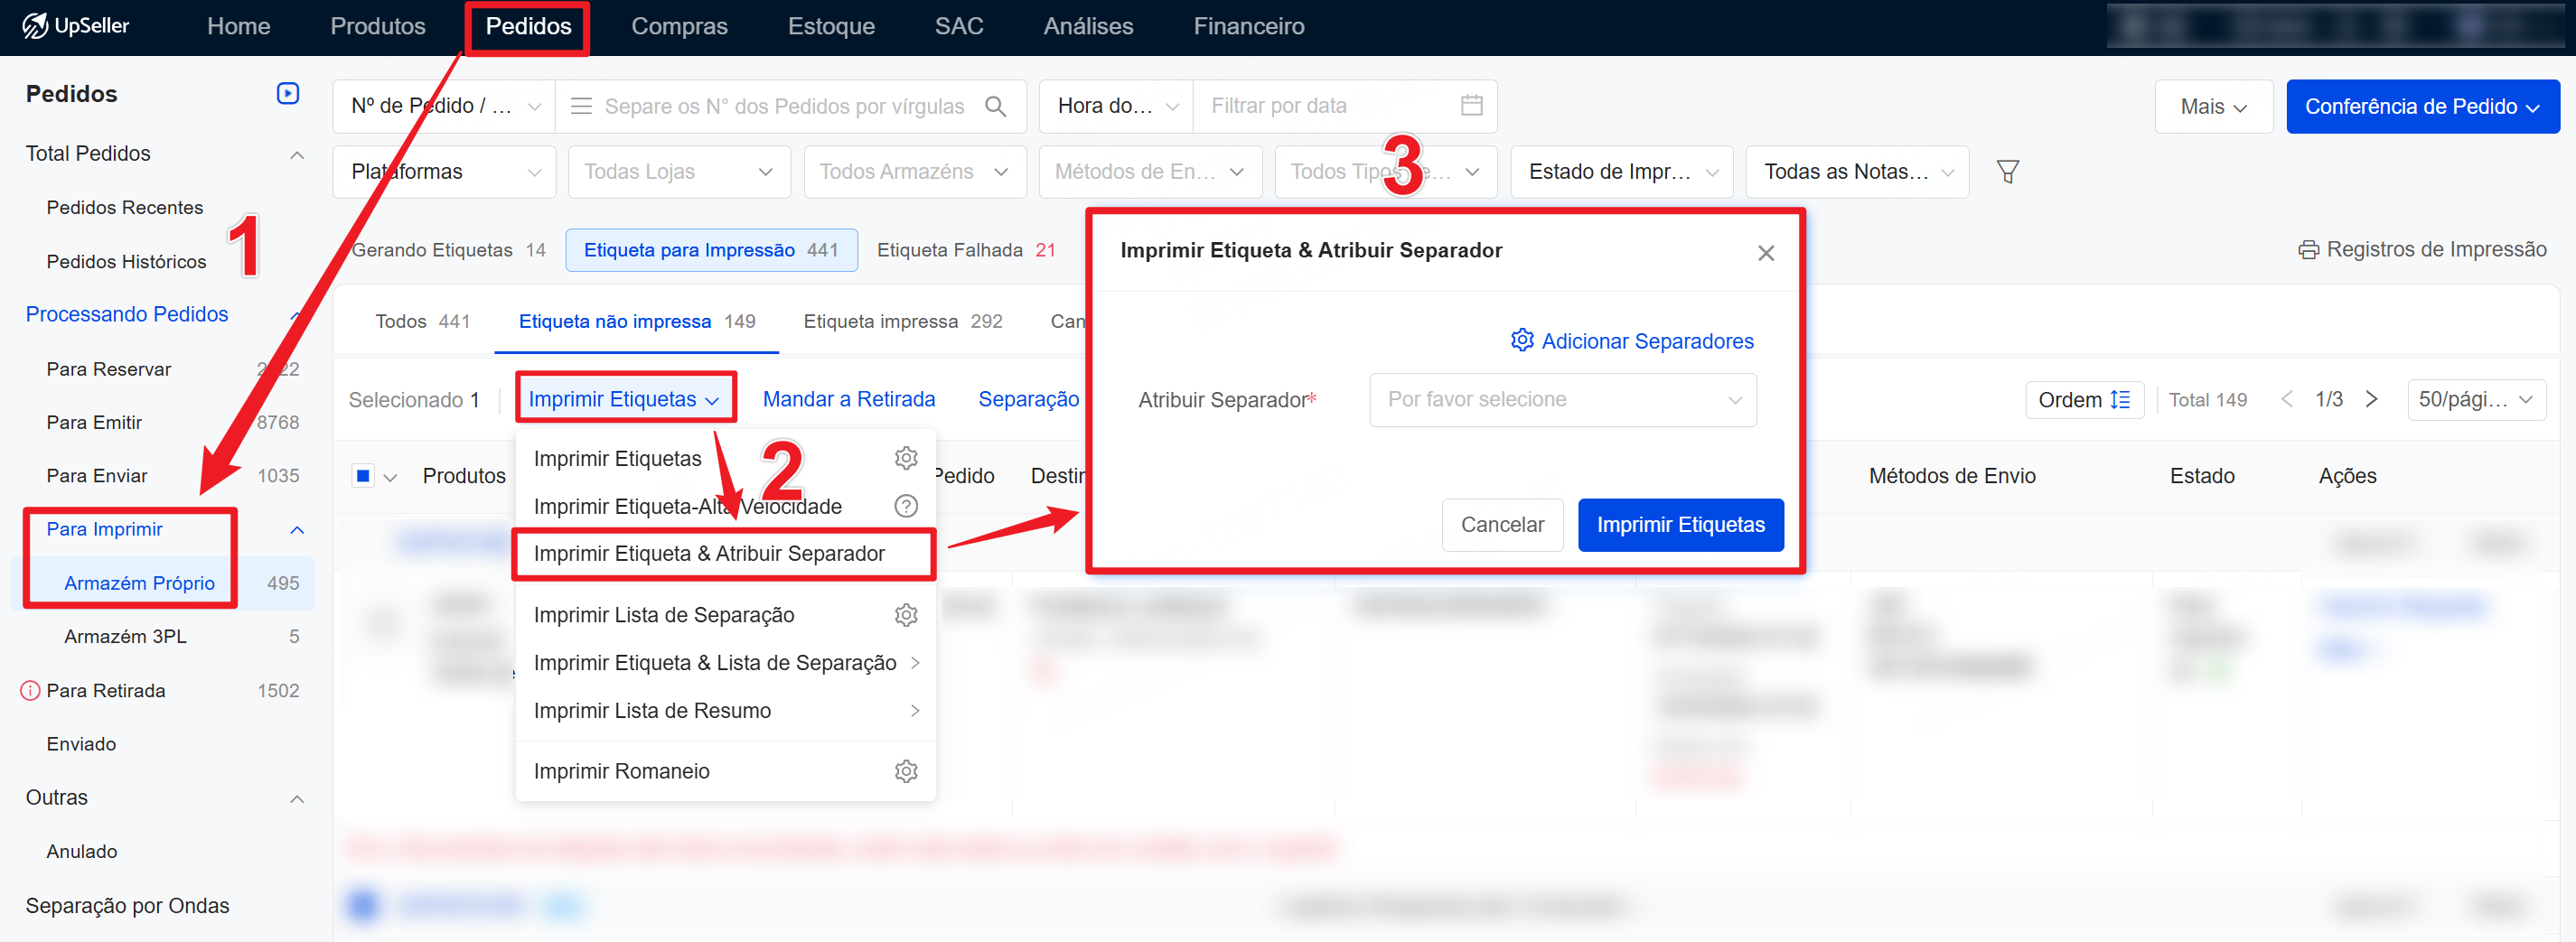
Task: Click gear icon for Imprimir Lista de Separação
Action: [905, 615]
